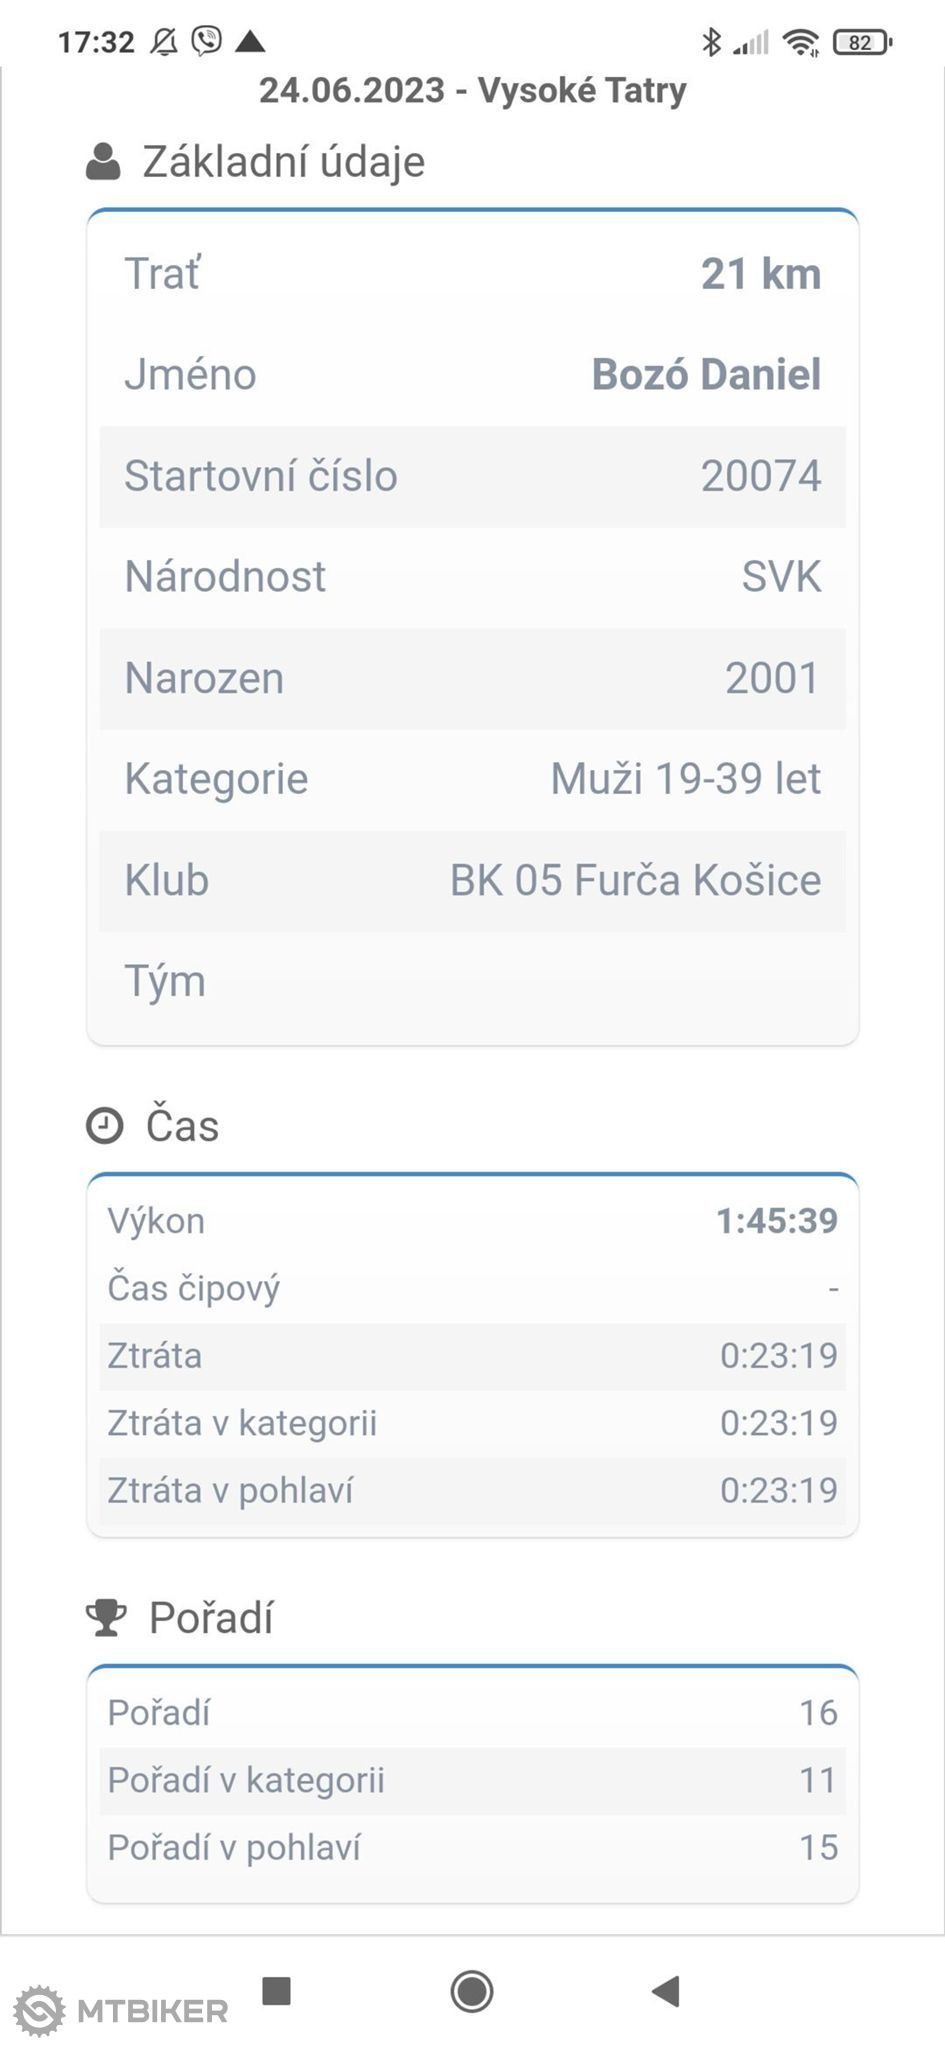The width and height of the screenshot is (945, 2048).
Task: Tap the muted bell notification icon
Action: click(164, 41)
